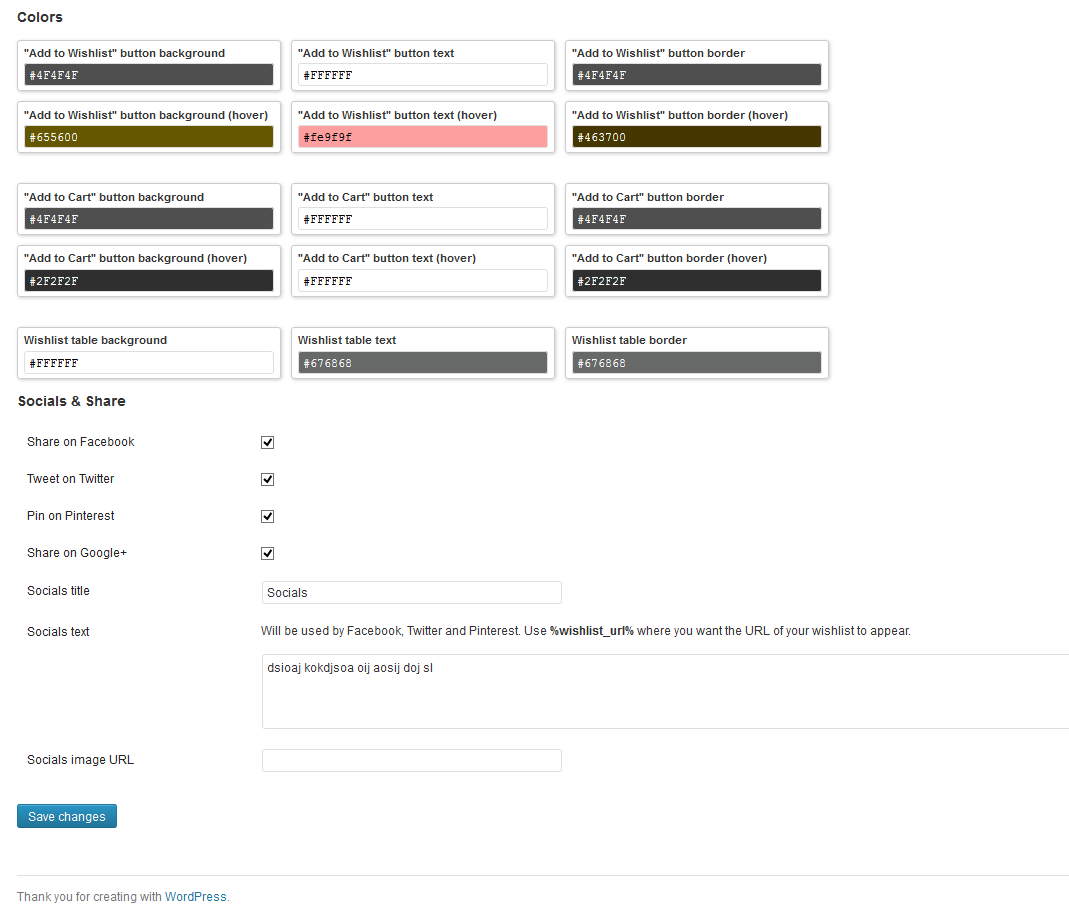Click Add to Cart hover background color #2F2F2F
The image size is (1069, 905).
(149, 281)
